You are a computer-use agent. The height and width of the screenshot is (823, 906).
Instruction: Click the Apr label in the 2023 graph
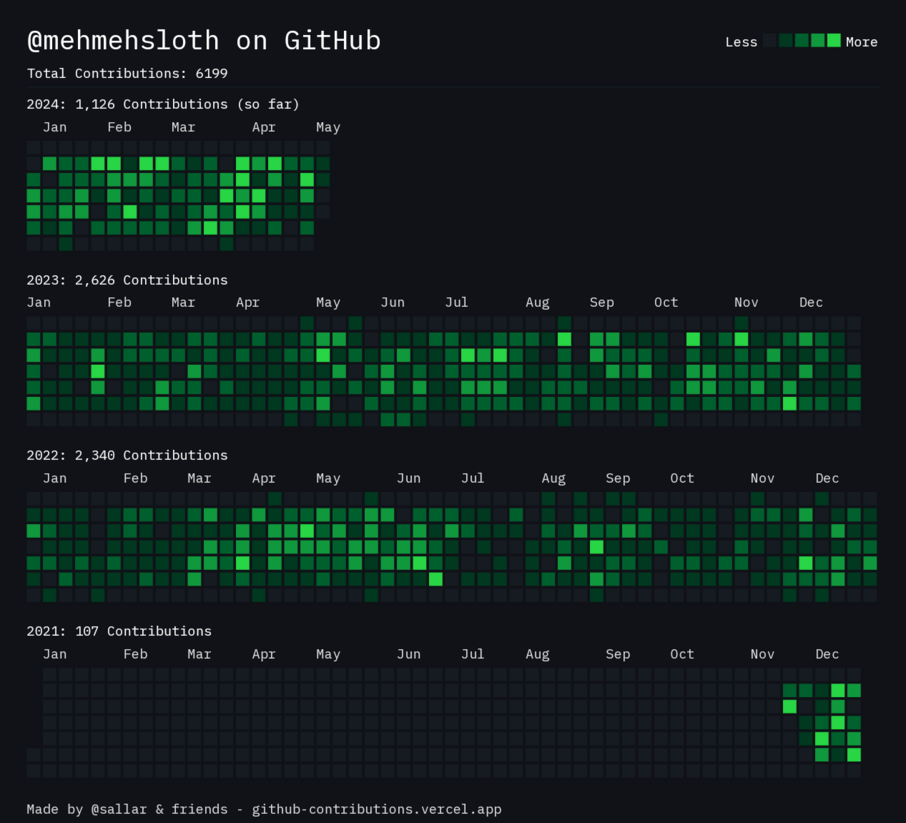(248, 302)
